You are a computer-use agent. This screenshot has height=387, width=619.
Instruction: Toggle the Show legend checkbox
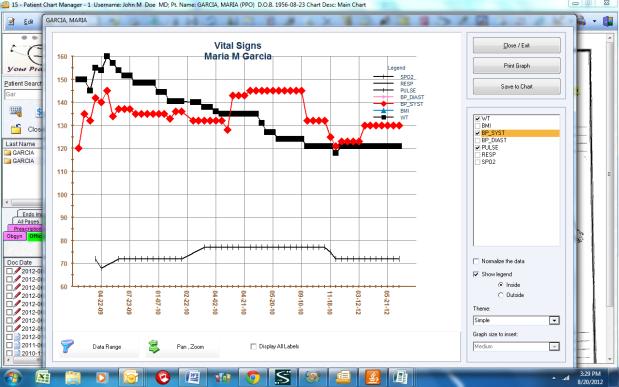[x=476, y=274]
